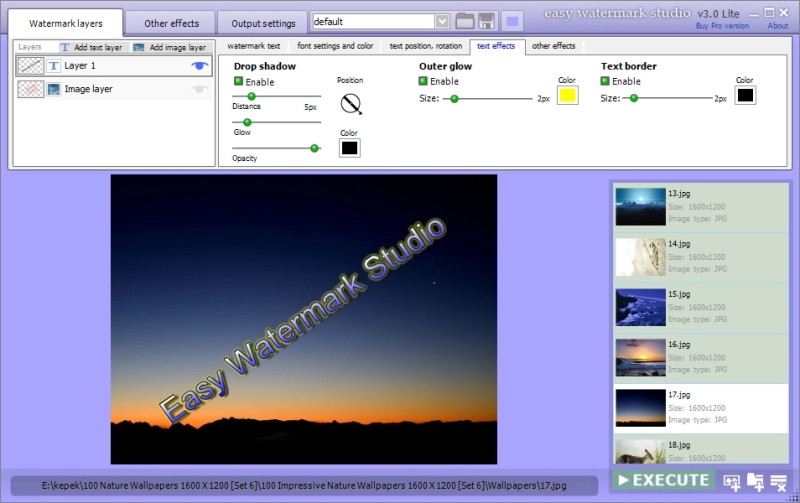The height and width of the screenshot is (503, 800).
Task: Expand the default preset dropdown arrow
Action: [442, 21]
